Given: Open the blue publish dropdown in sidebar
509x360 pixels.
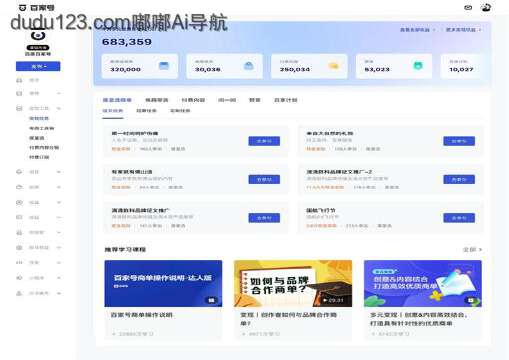Looking at the screenshot, I should 38,66.
